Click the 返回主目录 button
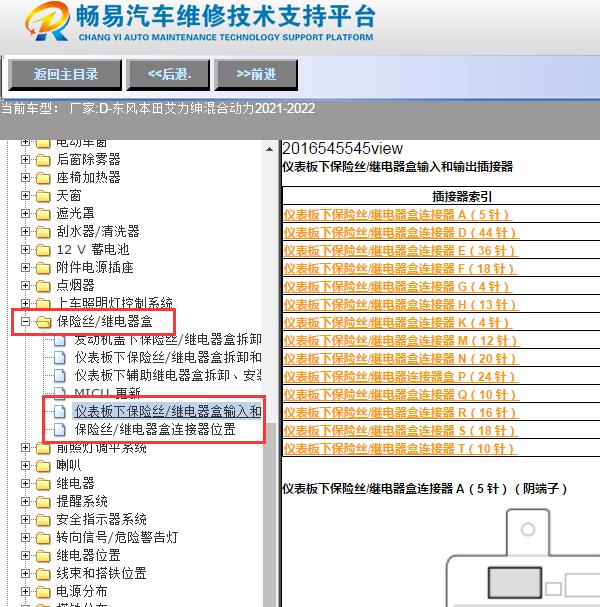This screenshot has width=600, height=607. point(65,74)
